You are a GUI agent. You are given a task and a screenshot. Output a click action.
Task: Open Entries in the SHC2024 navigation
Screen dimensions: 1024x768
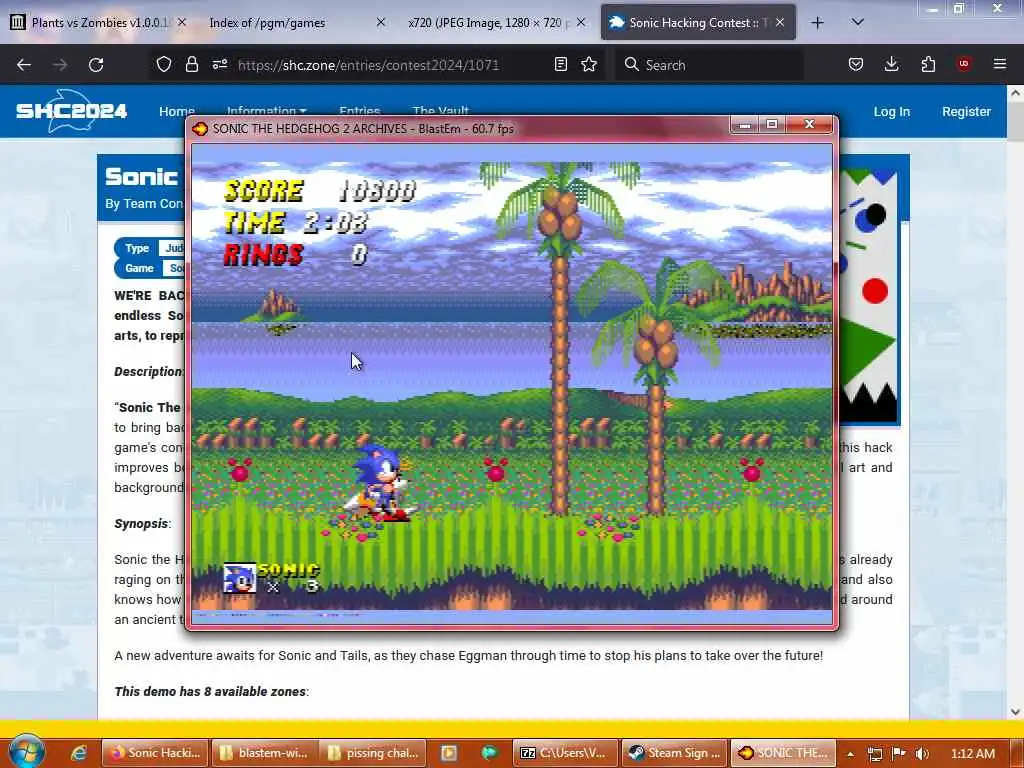point(359,111)
